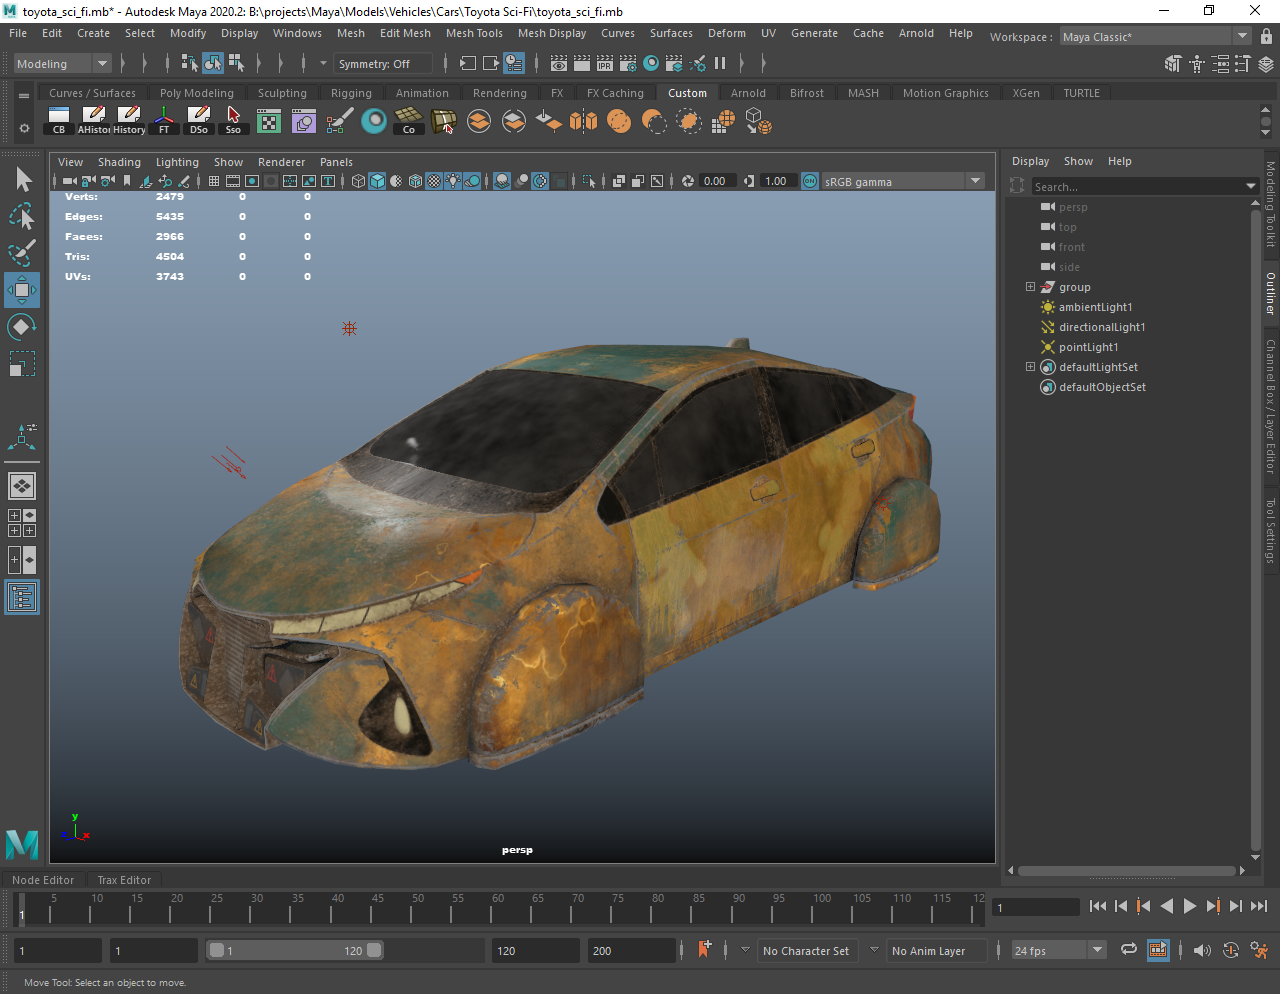Screen dimensions: 1280x994
Task: Click the CB shelf icon
Action: point(59,121)
